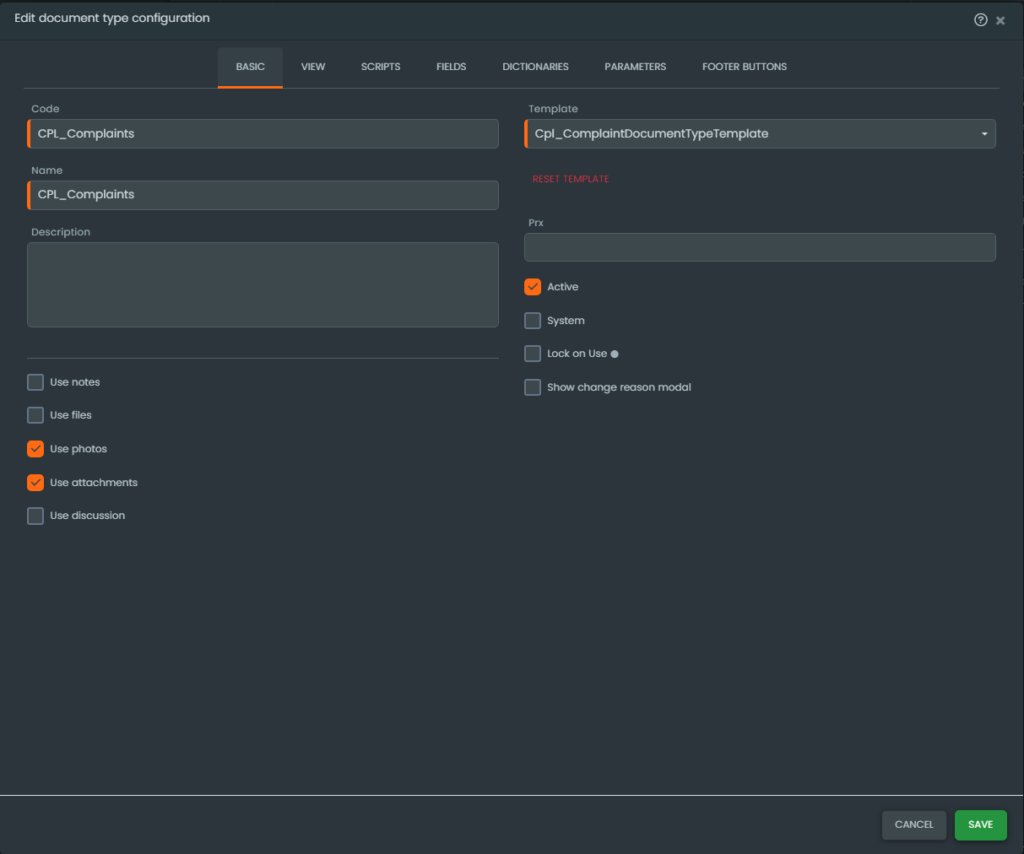Tick the Use discussion checkbox
1024x854 pixels.
(x=36, y=516)
